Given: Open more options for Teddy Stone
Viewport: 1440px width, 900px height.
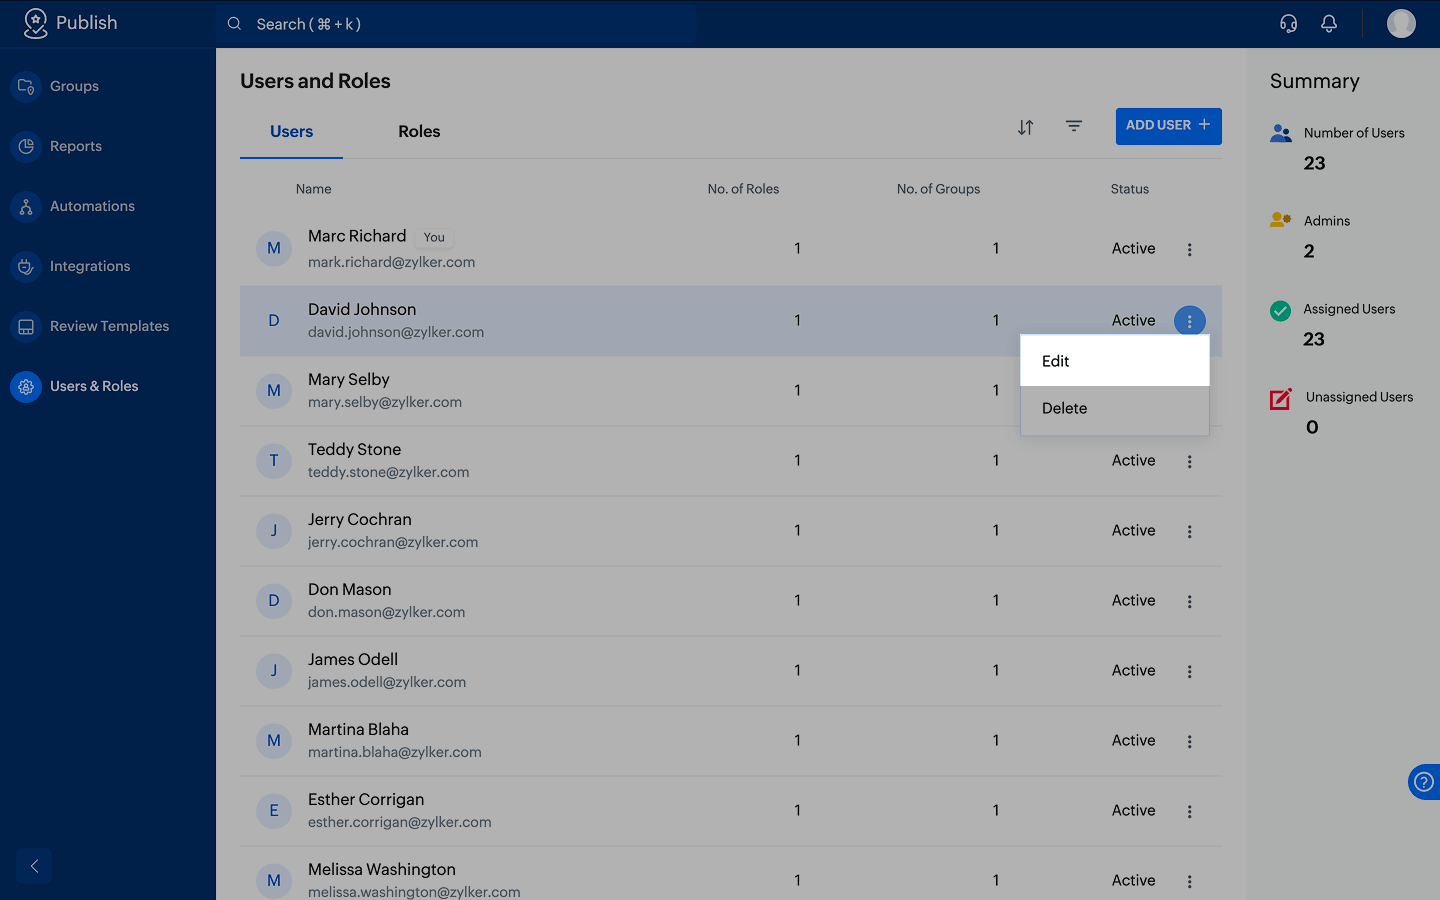Looking at the screenshot, I should 1189,461.
